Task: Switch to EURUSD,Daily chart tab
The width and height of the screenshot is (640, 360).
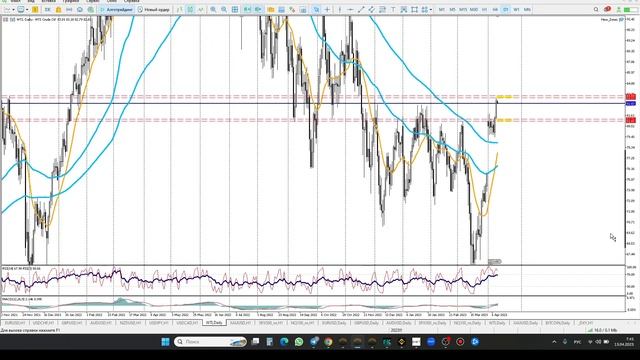Action: click(x=334, y=323)
